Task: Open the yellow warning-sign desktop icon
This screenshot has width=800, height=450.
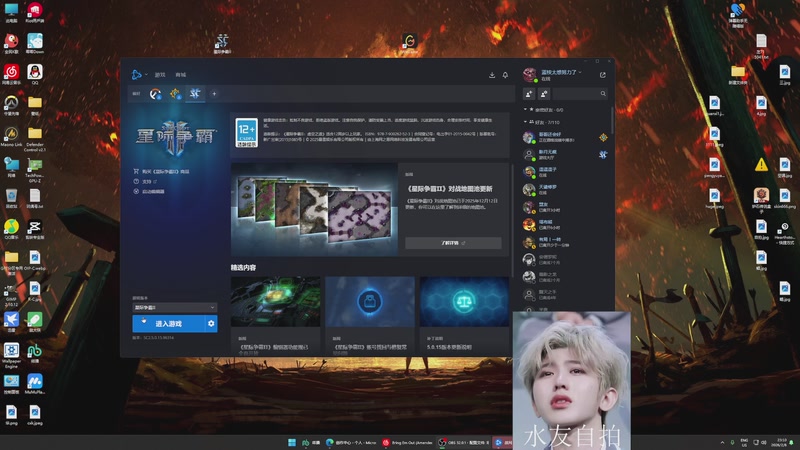Action: 761,165
